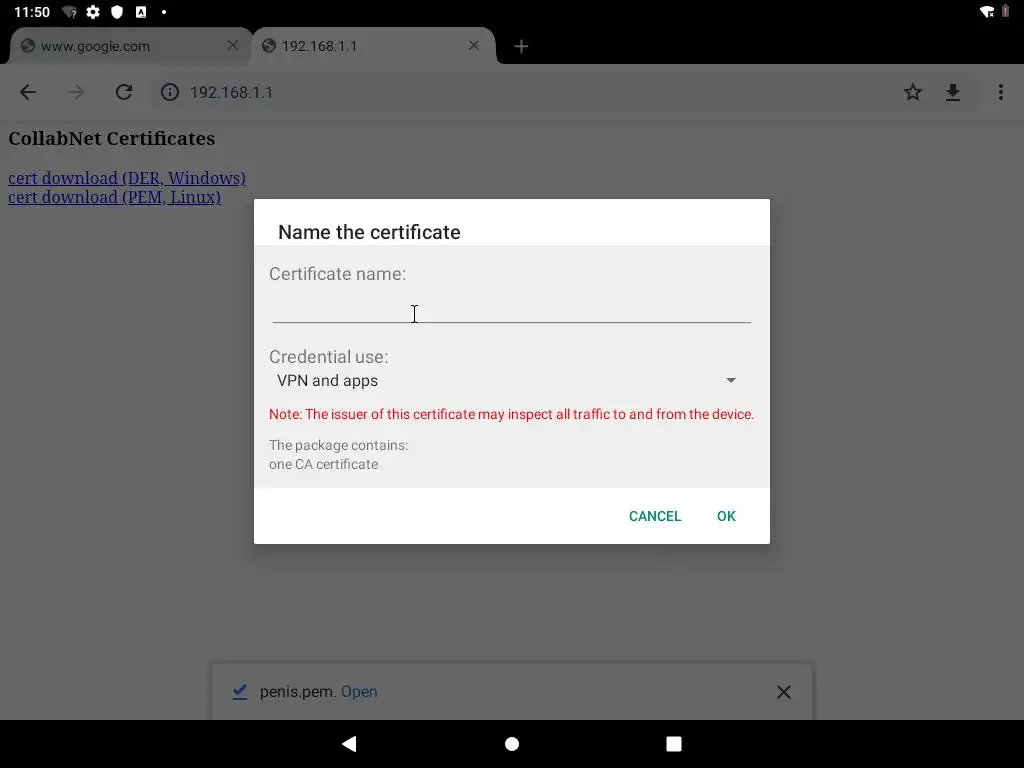1024x768 pixels.
Task: Close the www.google.com tab
Action: pyautogui.click(x=232, y=45)
